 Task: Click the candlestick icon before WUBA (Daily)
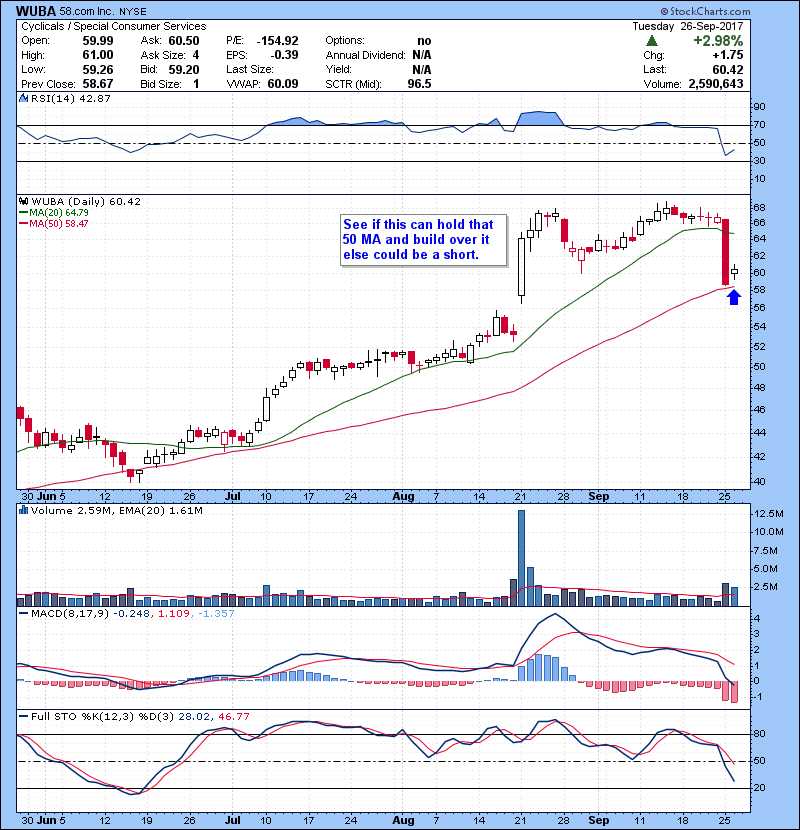(23, 202)
